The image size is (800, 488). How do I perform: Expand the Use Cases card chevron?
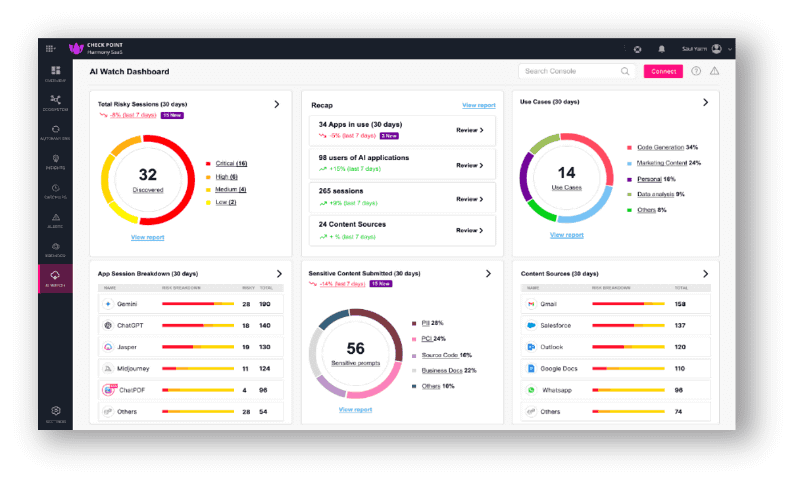coord(706,103)
